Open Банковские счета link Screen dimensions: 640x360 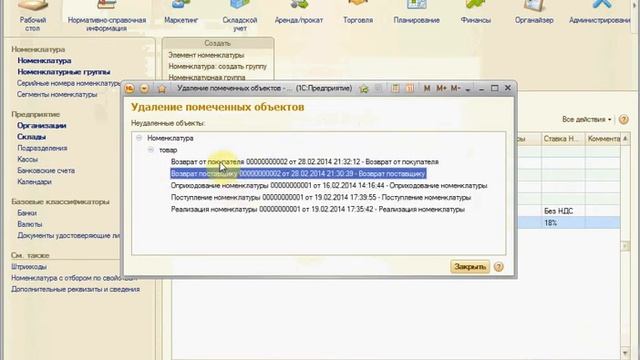pyautogui.click(x=46, y=170)
